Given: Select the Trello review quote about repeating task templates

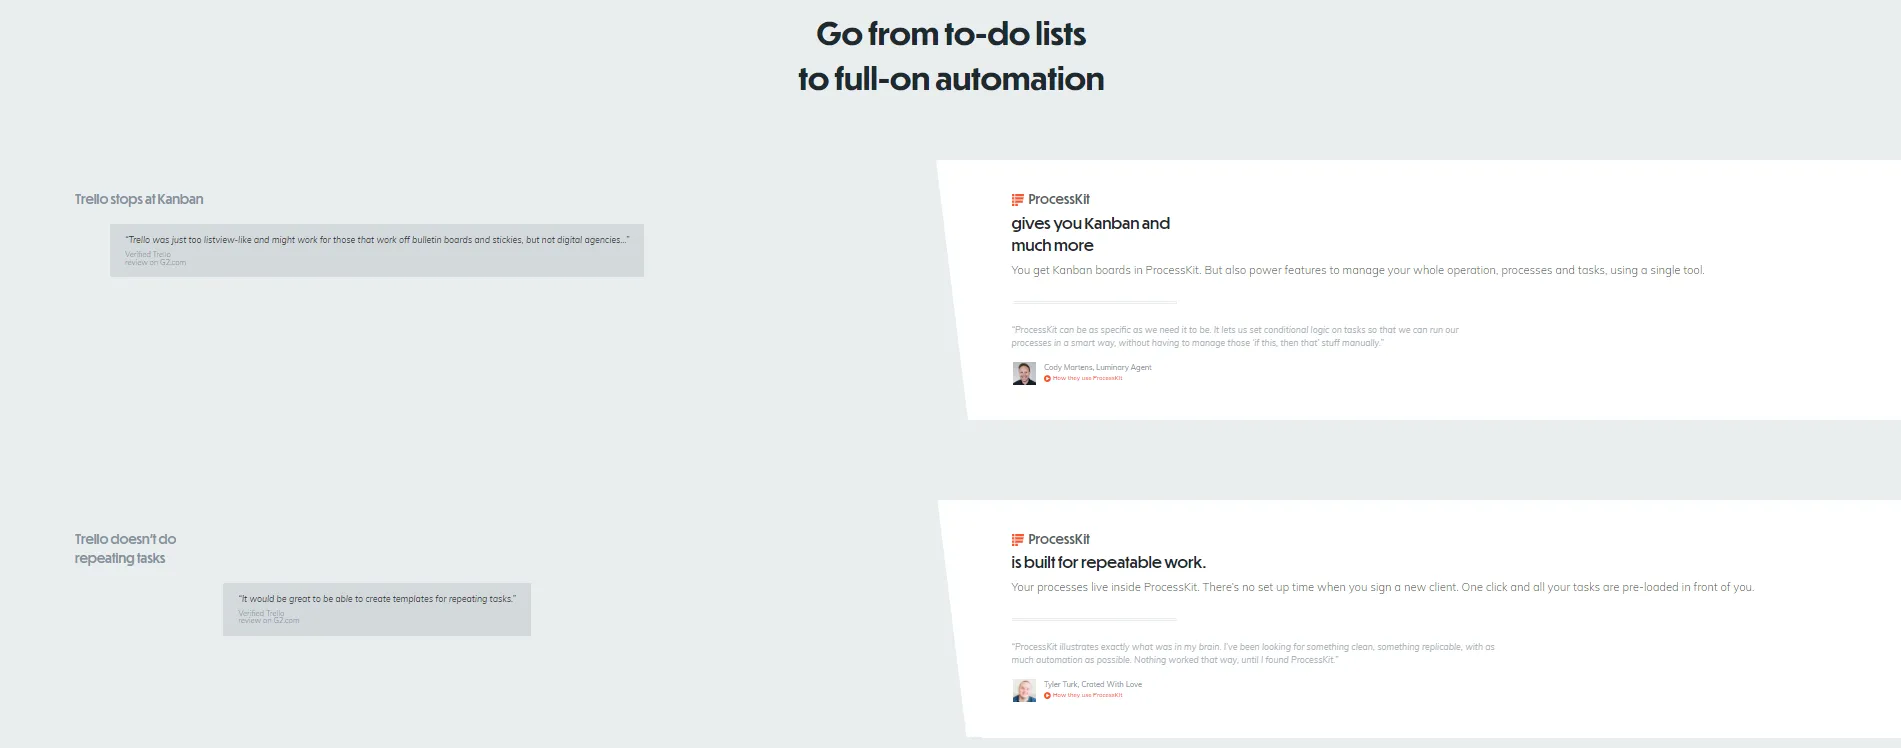Looking at the screenshot, I should pyautogui.click(x=377, y=599).
